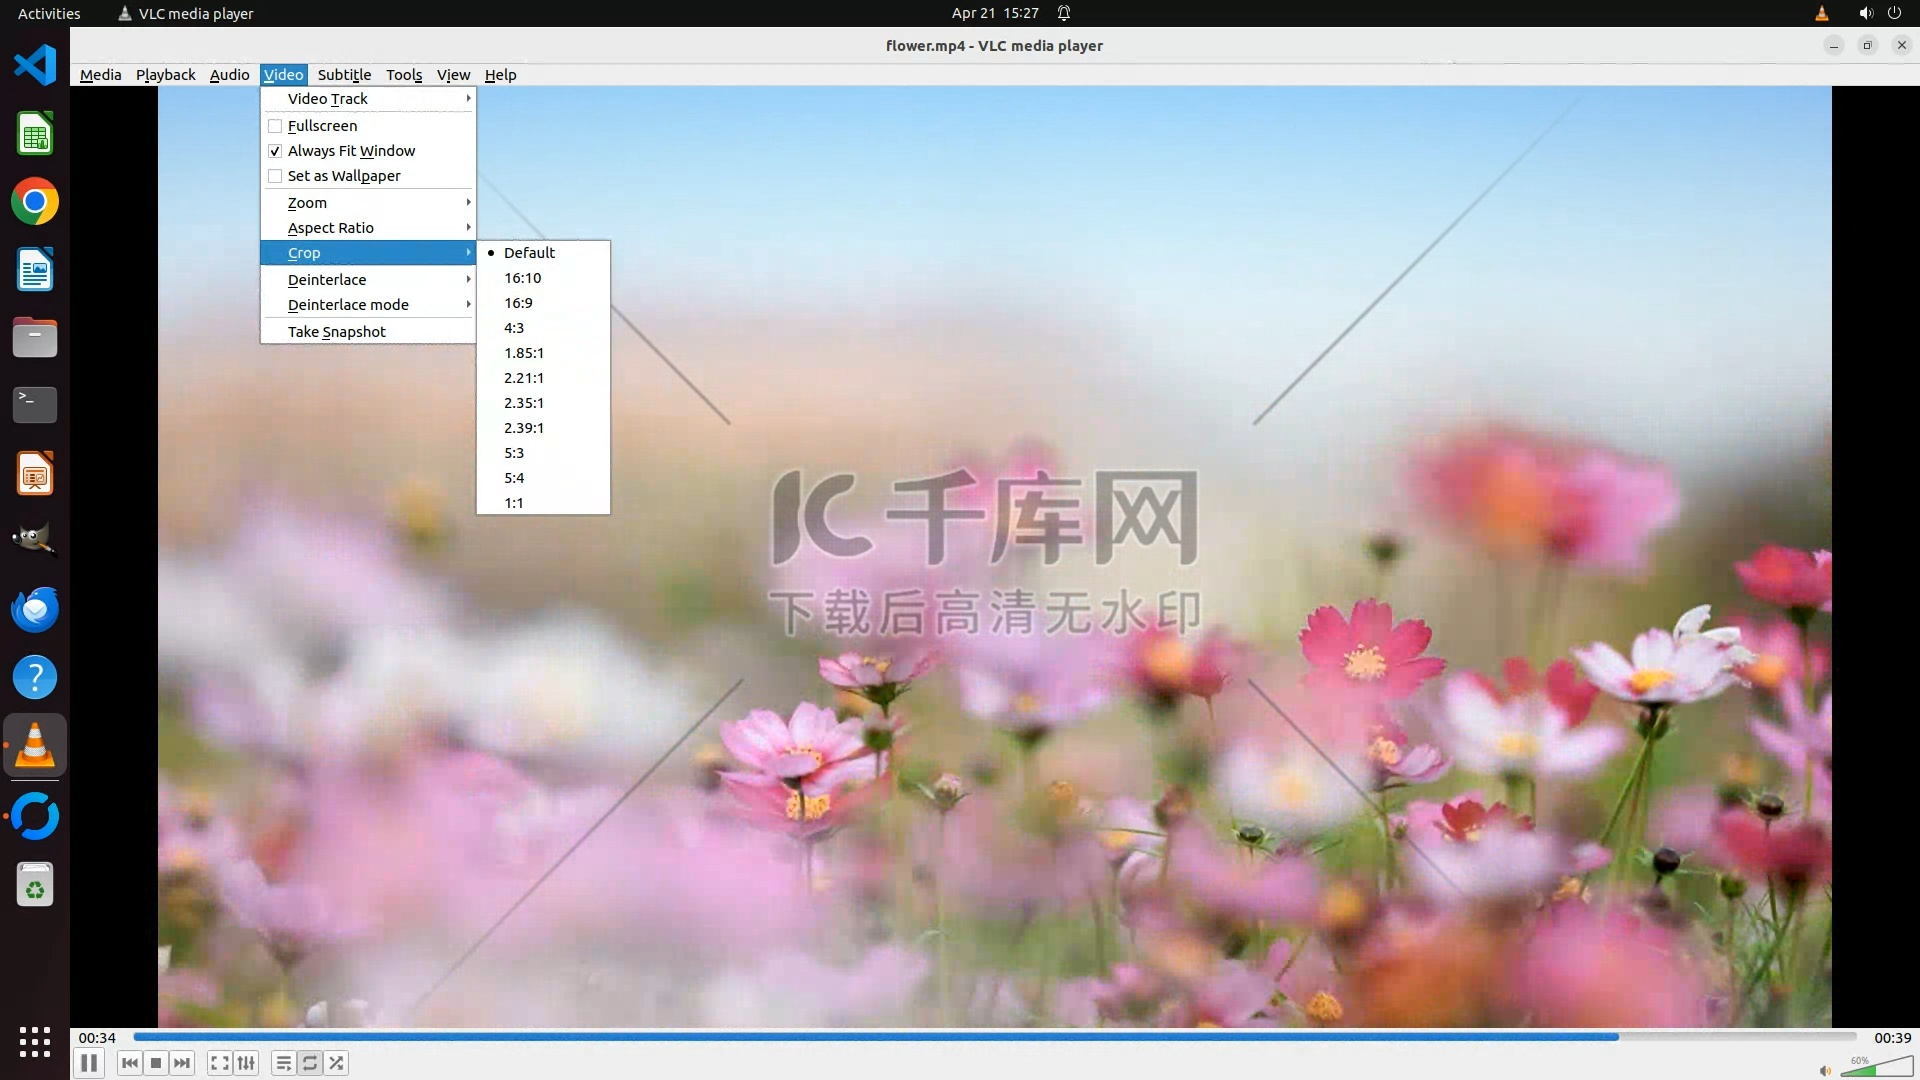The width and height of the screenshot is (1920, 1080).
Task: Pause the video playback
Action: pyautogui.click(x=89, y=1063)
